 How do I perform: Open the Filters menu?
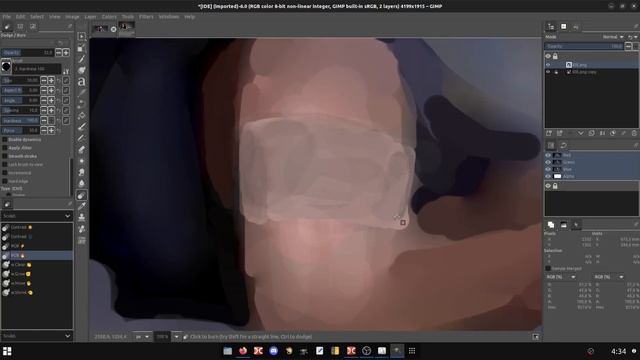[146, 17]
